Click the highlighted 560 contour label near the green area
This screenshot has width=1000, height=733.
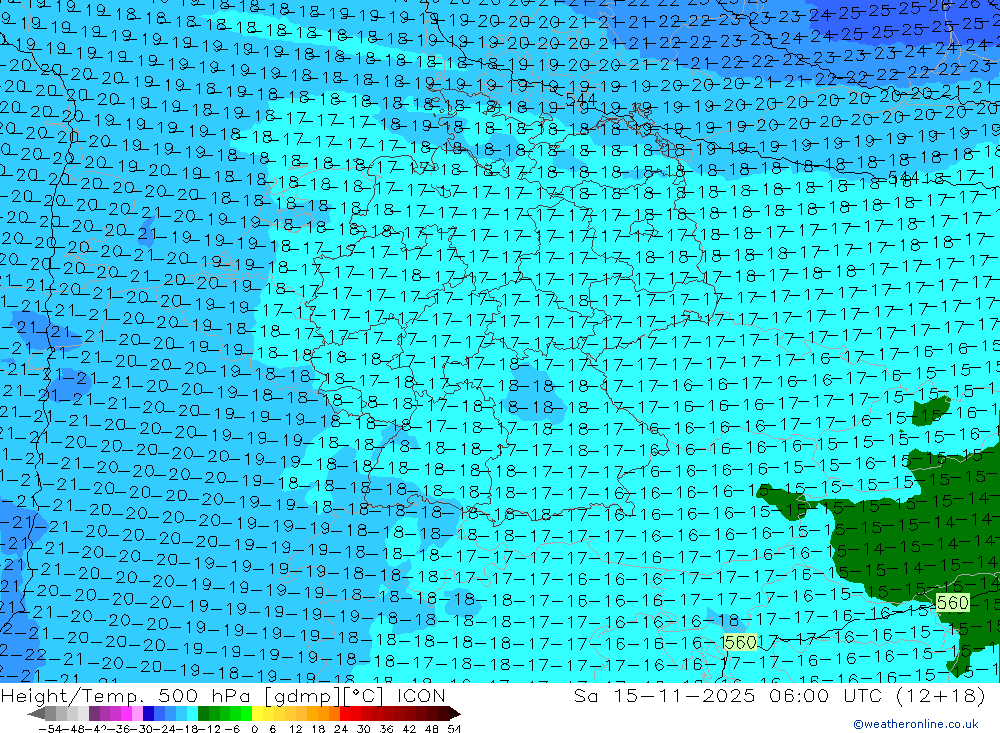(952, 603)
